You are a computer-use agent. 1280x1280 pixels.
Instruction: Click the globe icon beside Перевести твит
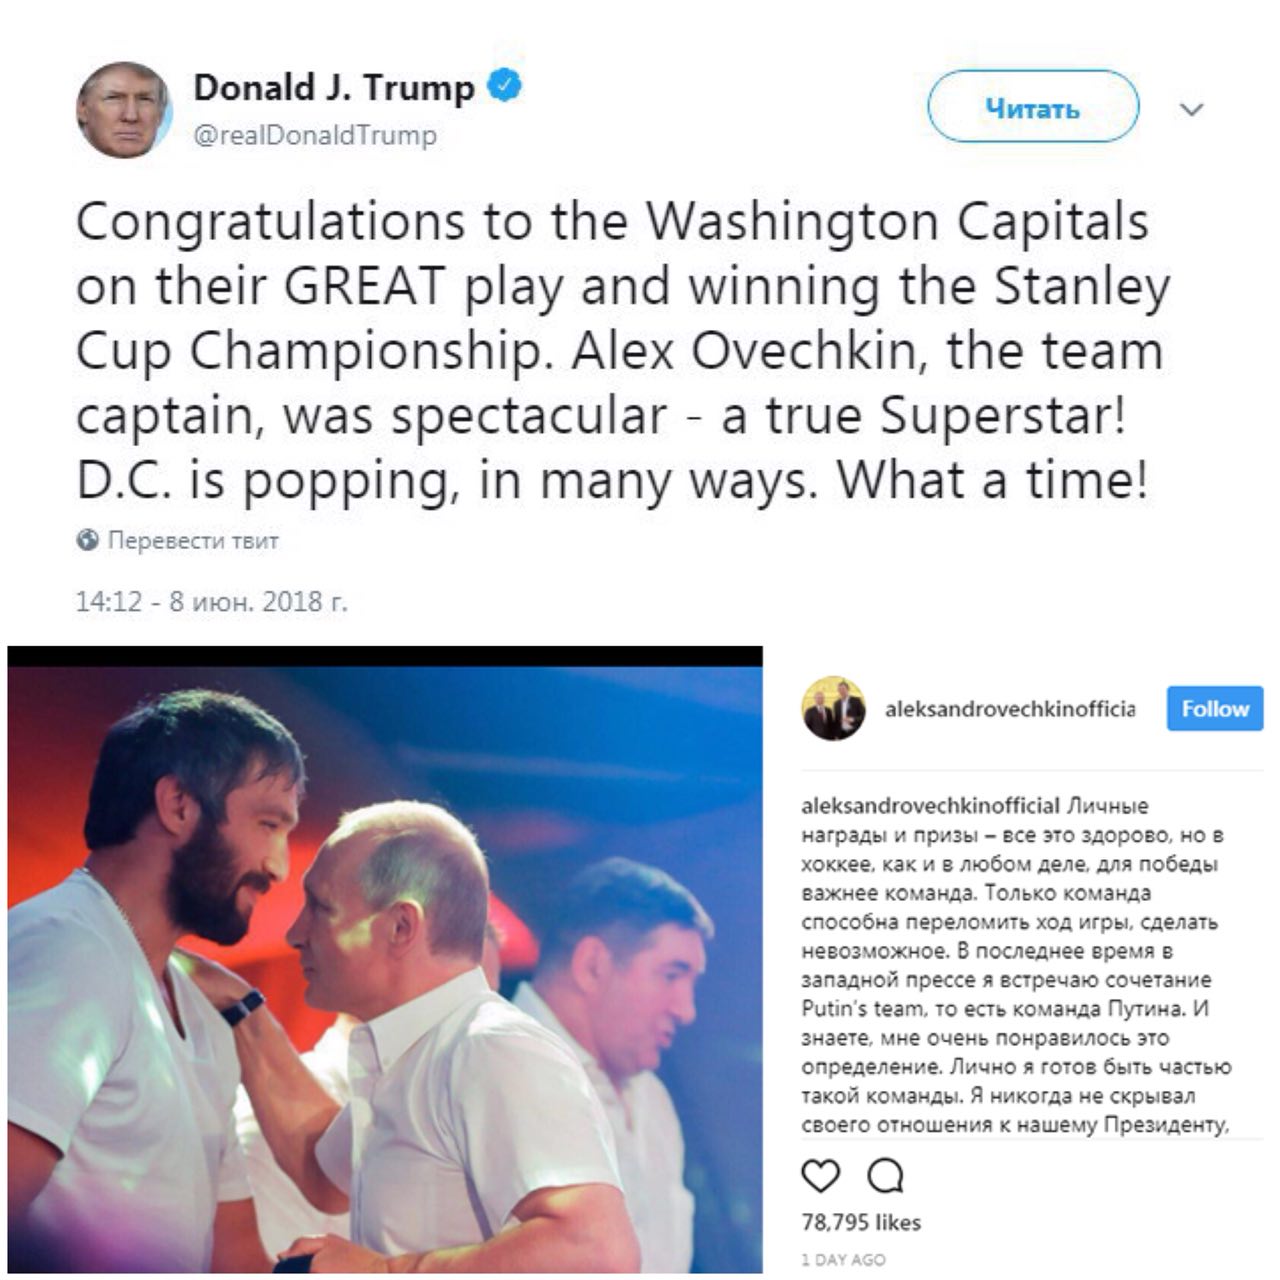tap(88, 541)
